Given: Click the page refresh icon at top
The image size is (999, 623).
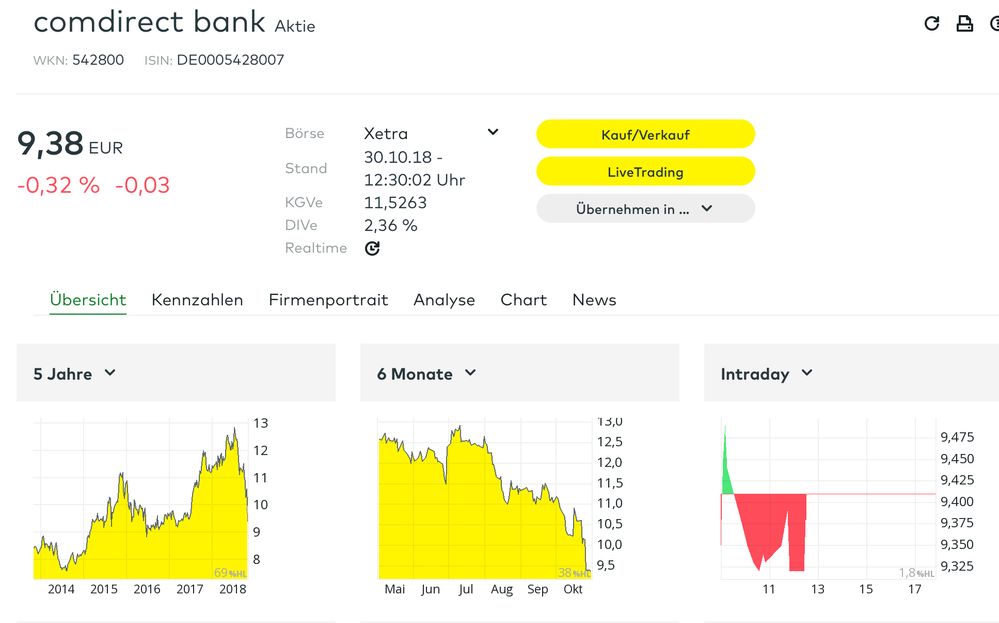Looking at the screenshot, I should (x=932, y=23).
